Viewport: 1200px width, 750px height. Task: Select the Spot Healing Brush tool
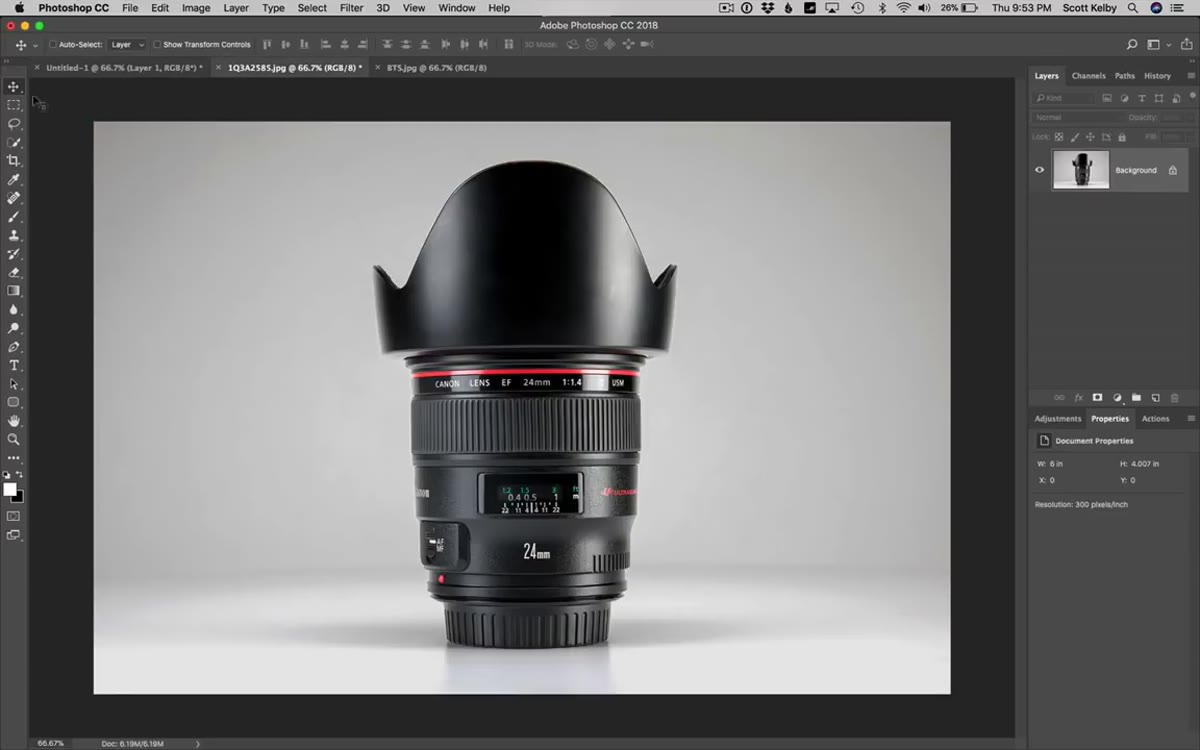coord(13,198)
